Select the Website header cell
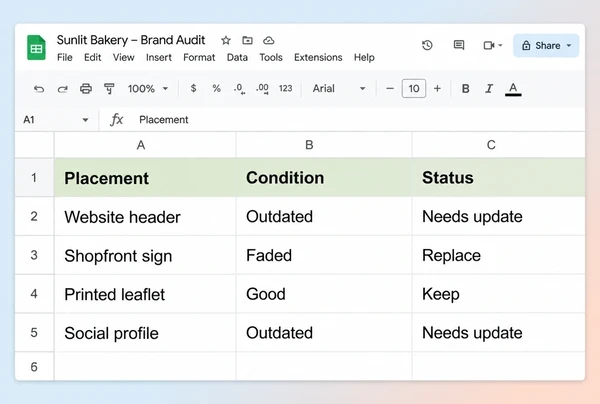The width and height of the screenshot is (600, 404). [x=145, y=217]
